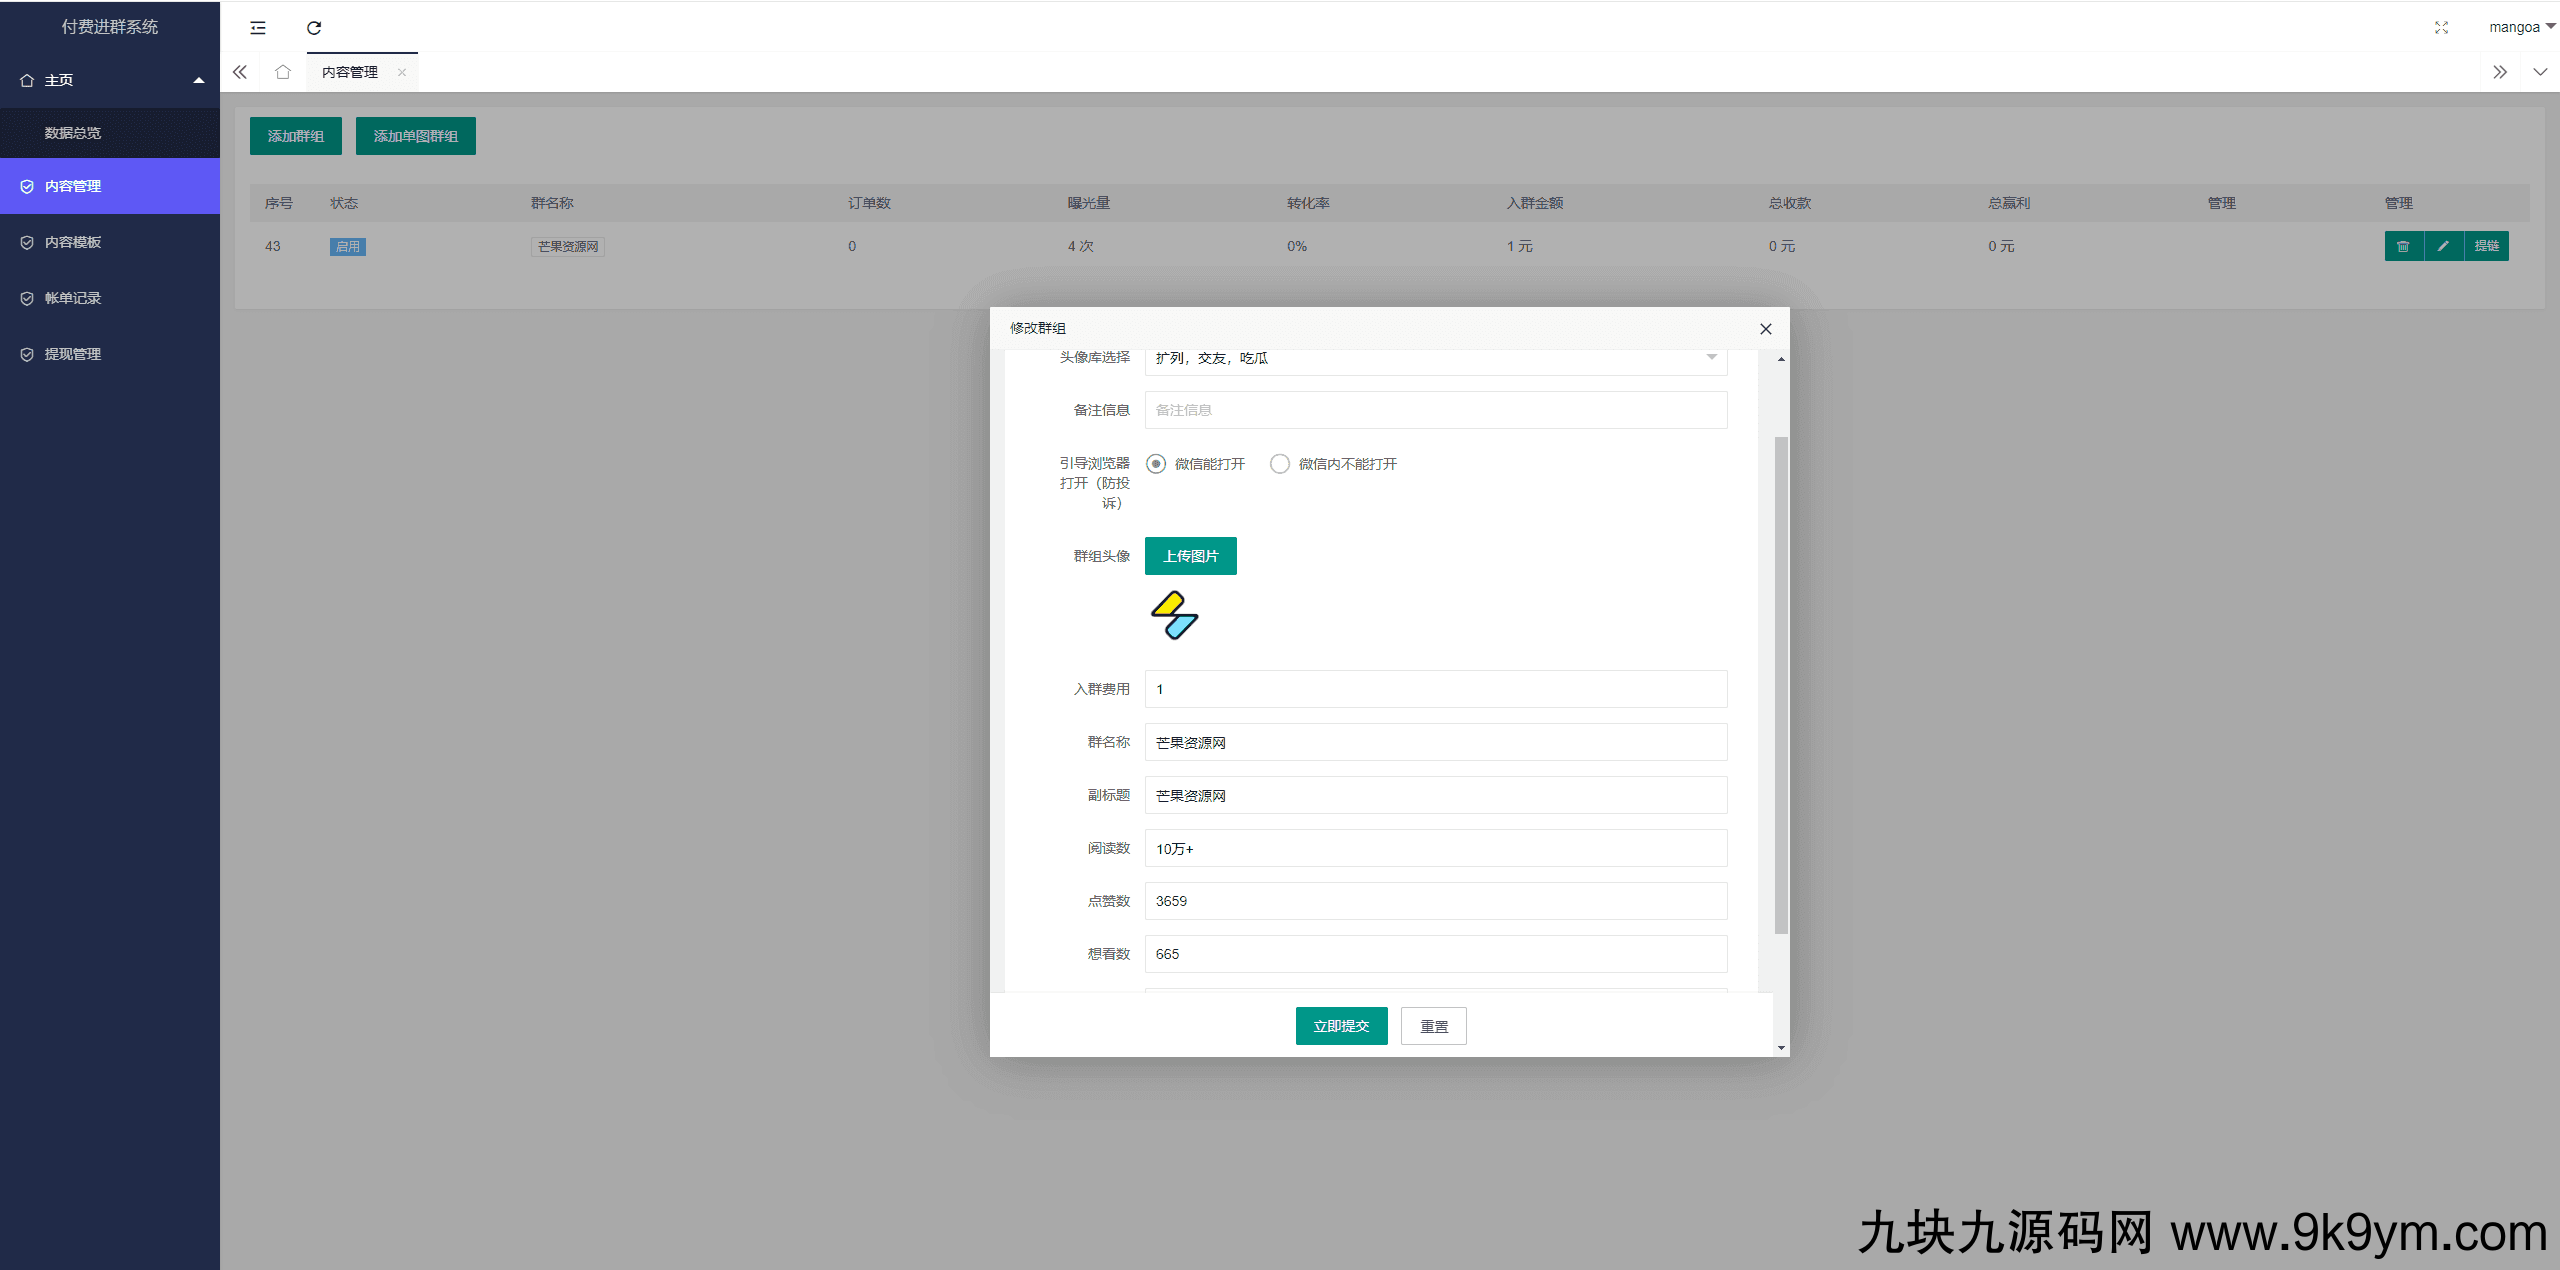
Task: Refresh the page with the reload icon
Action: (x=314, y=28)
